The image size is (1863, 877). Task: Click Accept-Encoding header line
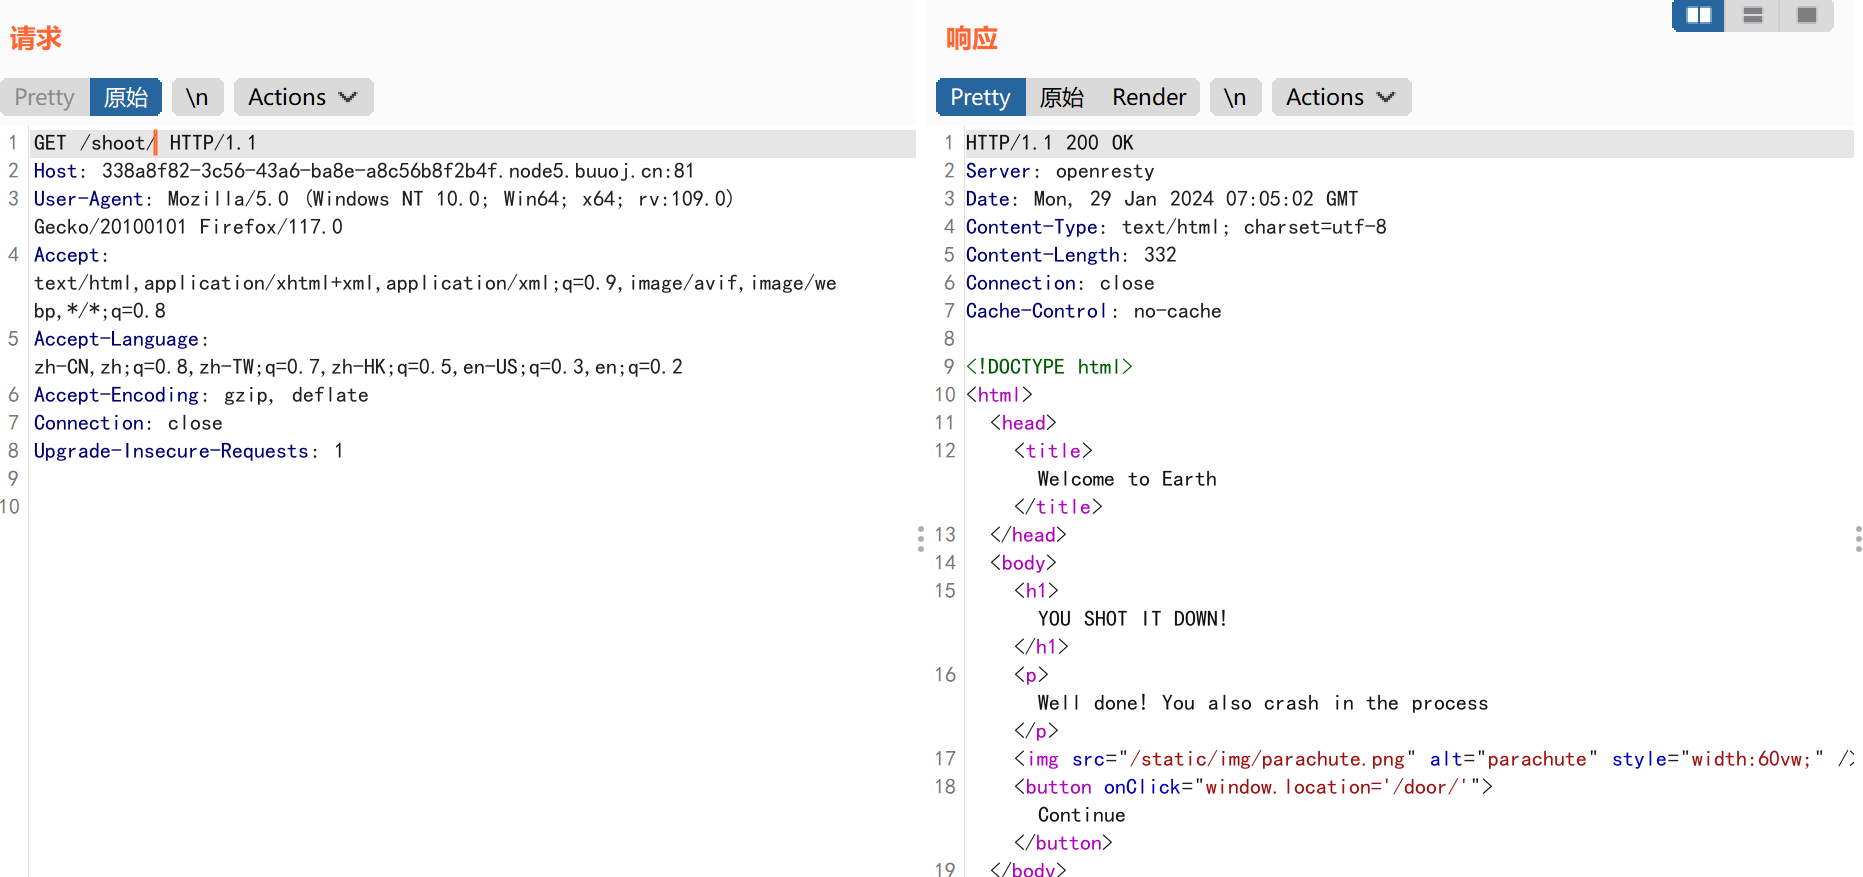[201, 395]
